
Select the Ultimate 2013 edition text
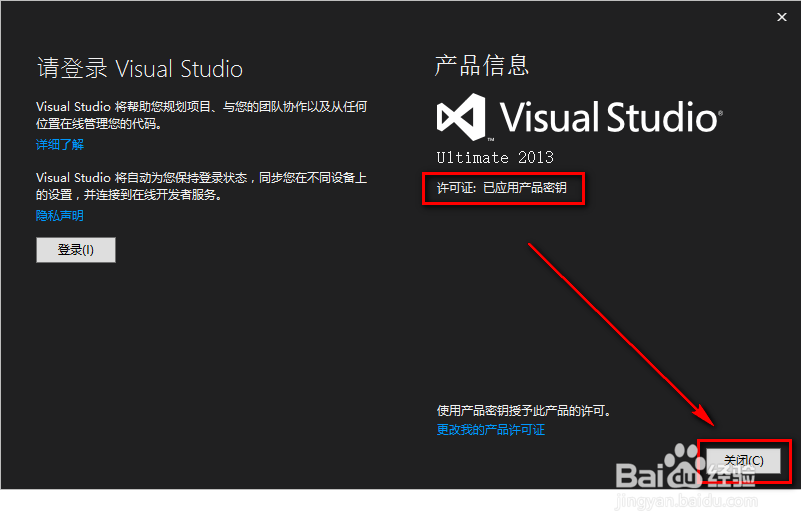click(495, 157)
